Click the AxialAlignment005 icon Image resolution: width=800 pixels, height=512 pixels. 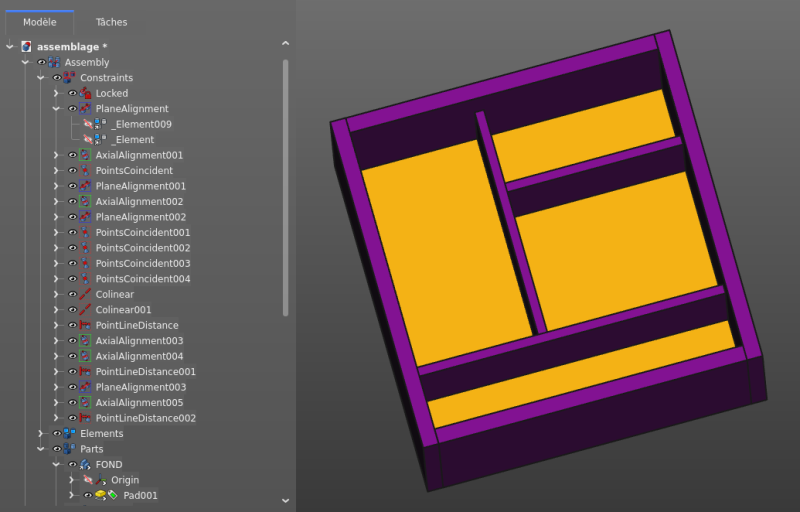(x=85, y=402)
